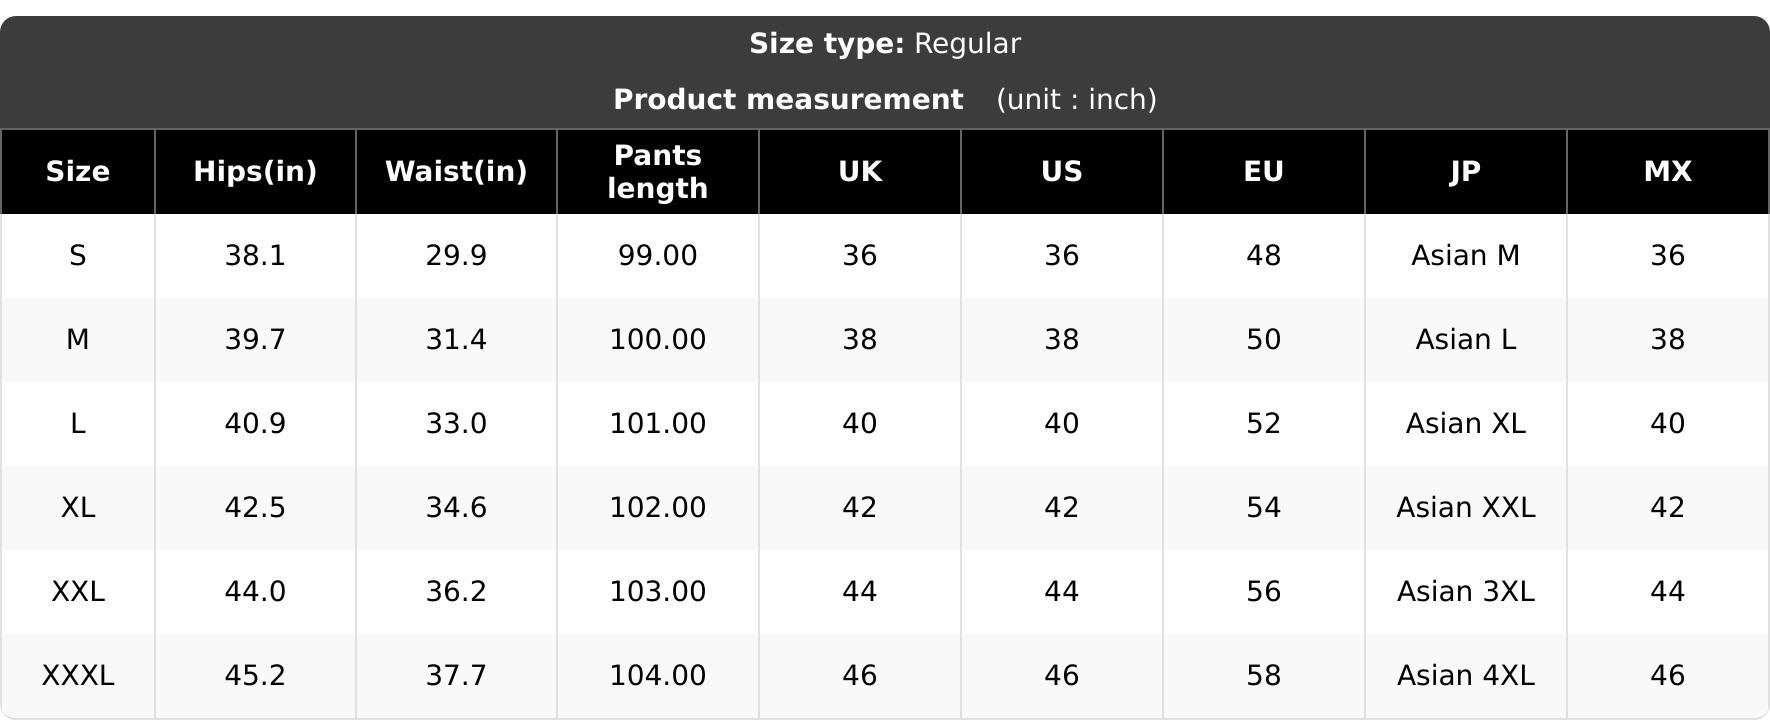Select EU size 52 cell

coord(1264,424)
